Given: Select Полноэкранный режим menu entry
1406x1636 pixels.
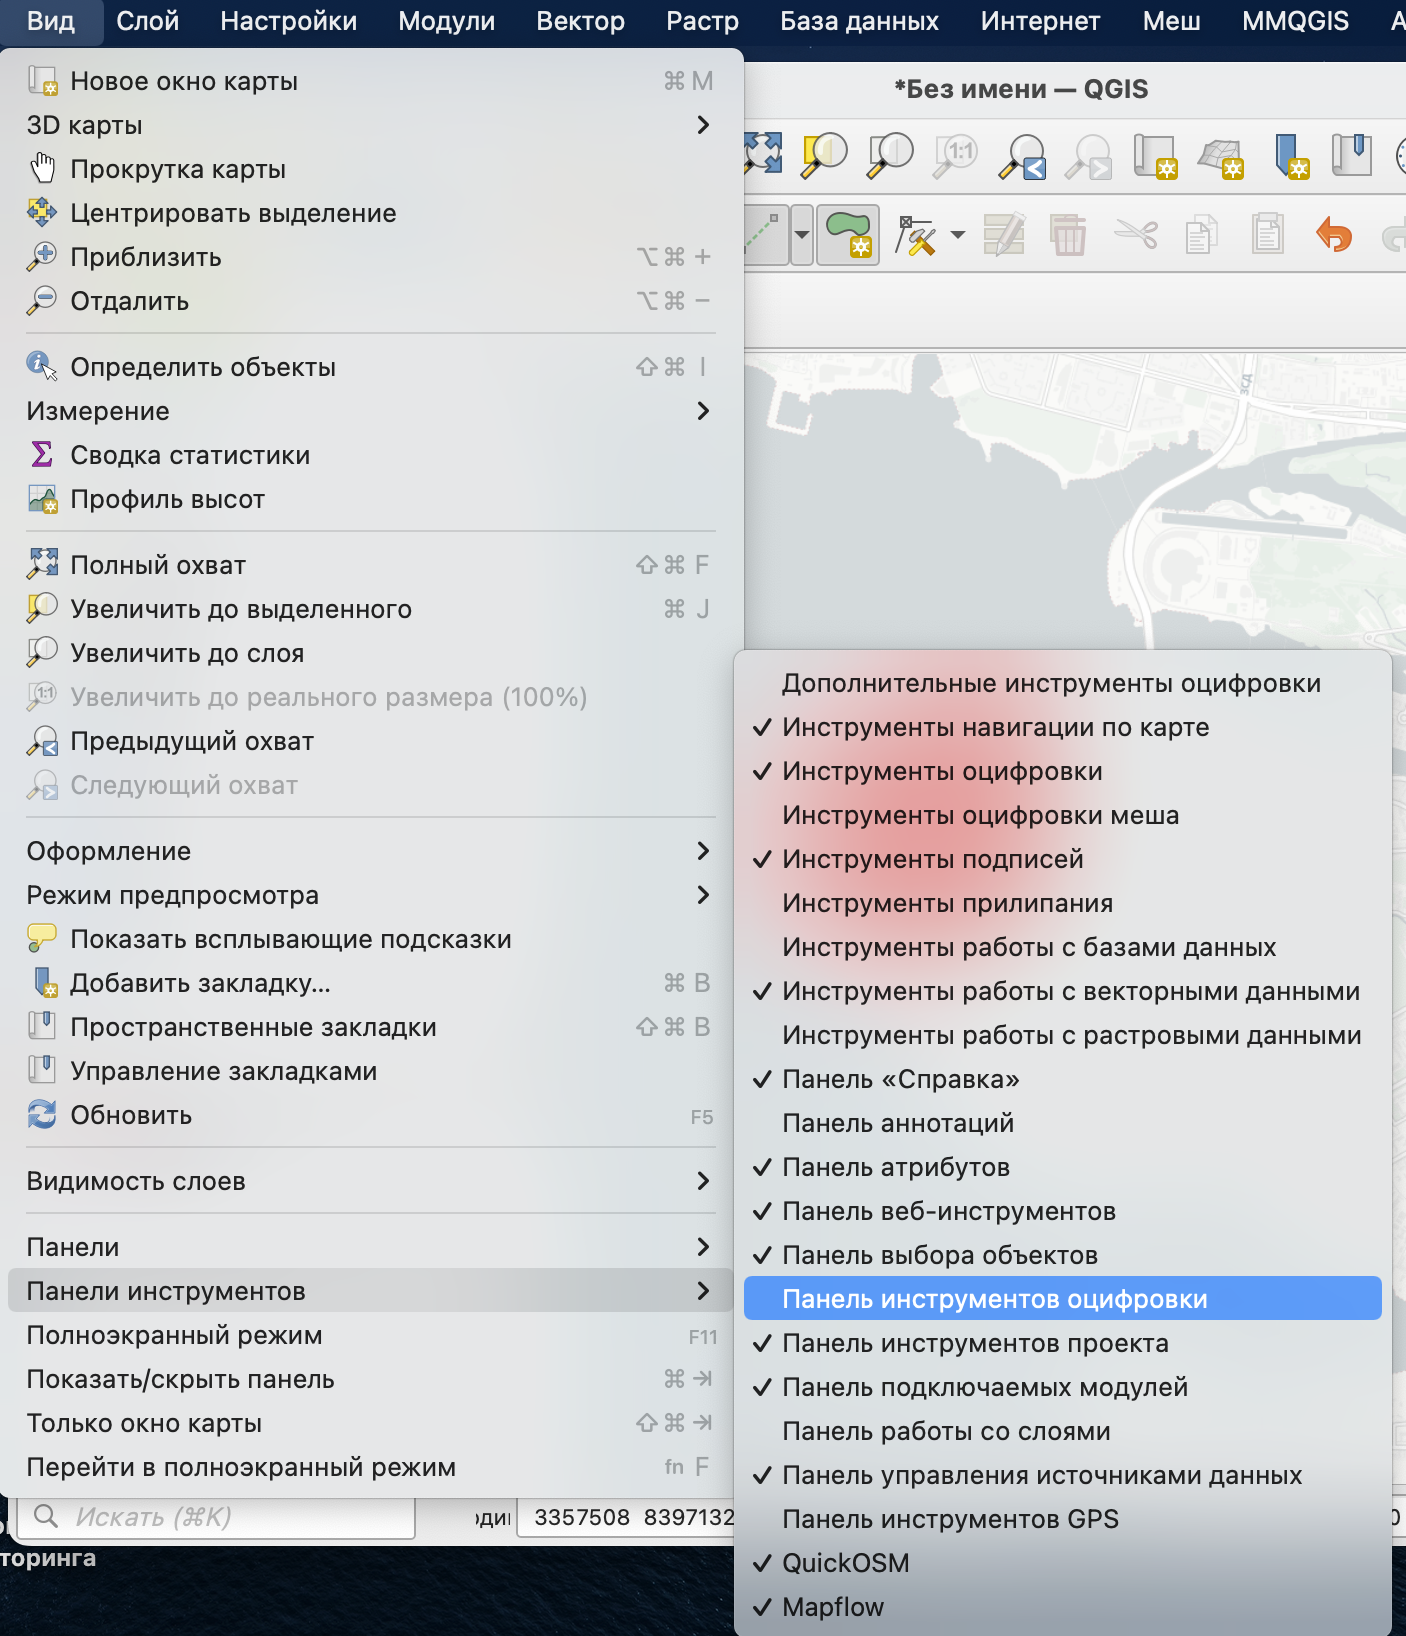Looking at the screenshot, I should click(174, 1335).
